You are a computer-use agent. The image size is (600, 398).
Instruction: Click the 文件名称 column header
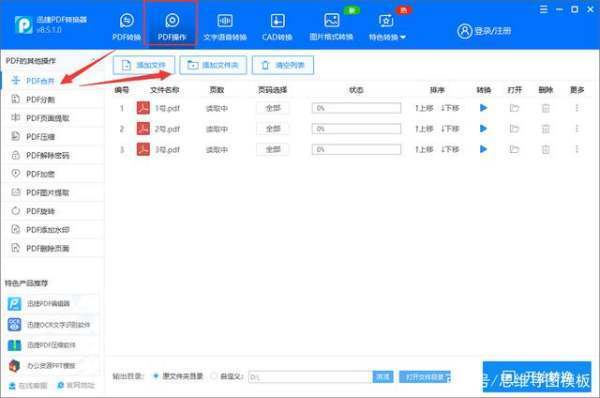coord(165,90)
